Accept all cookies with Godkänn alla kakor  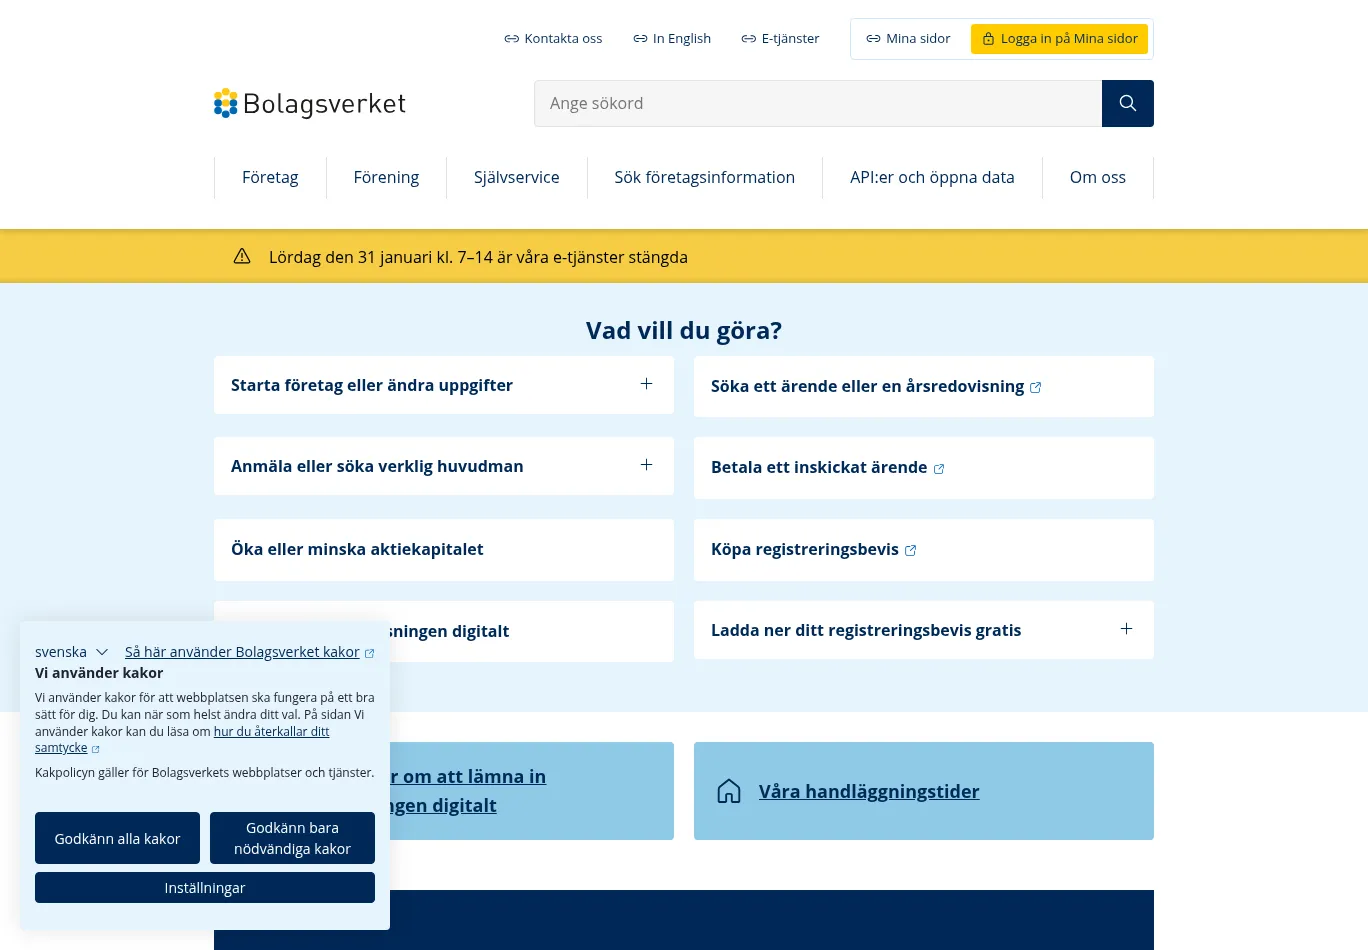click(117, 838)
